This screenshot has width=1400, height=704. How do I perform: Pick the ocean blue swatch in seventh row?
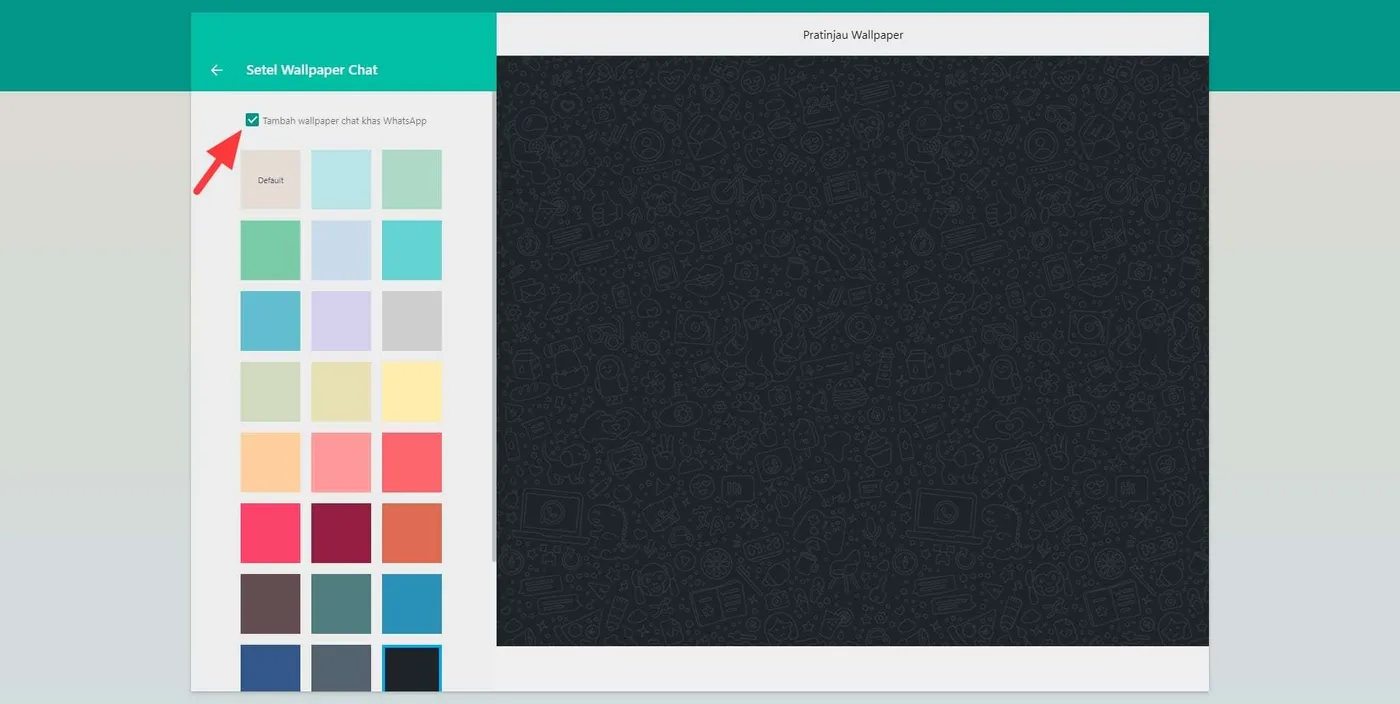412,604
